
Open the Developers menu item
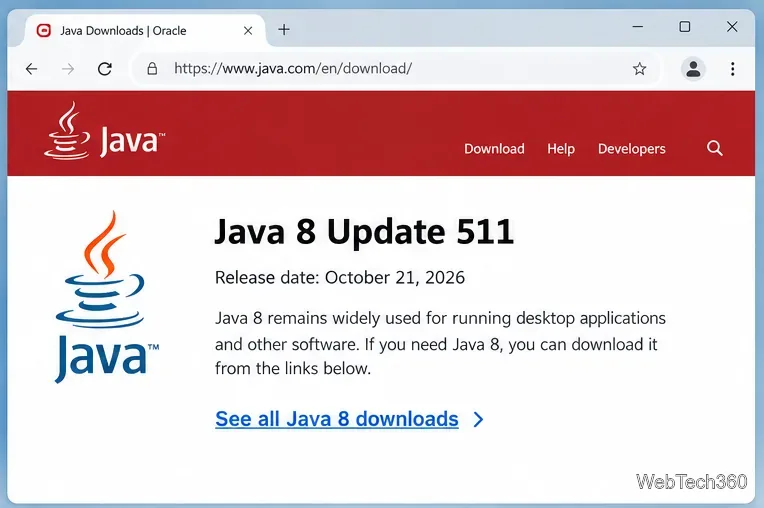click(631, 149)
